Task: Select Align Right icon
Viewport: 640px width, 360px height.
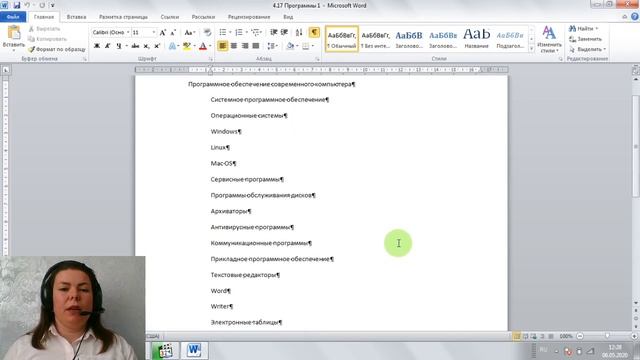Action: pos(244,46)
